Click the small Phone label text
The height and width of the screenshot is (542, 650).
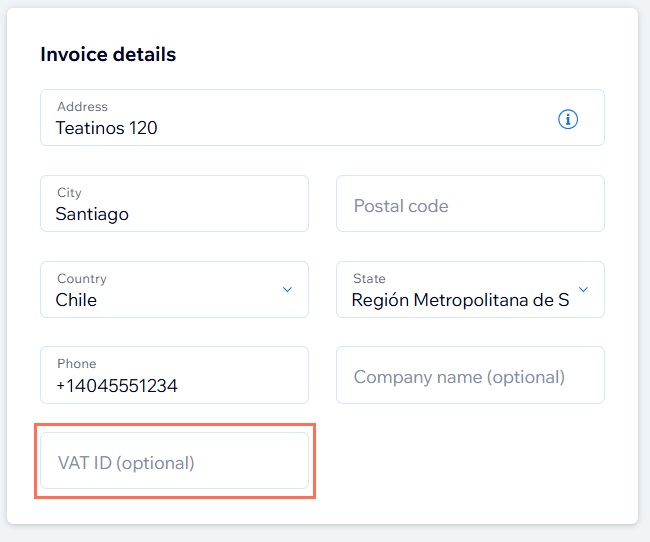(x=76, y=364)
